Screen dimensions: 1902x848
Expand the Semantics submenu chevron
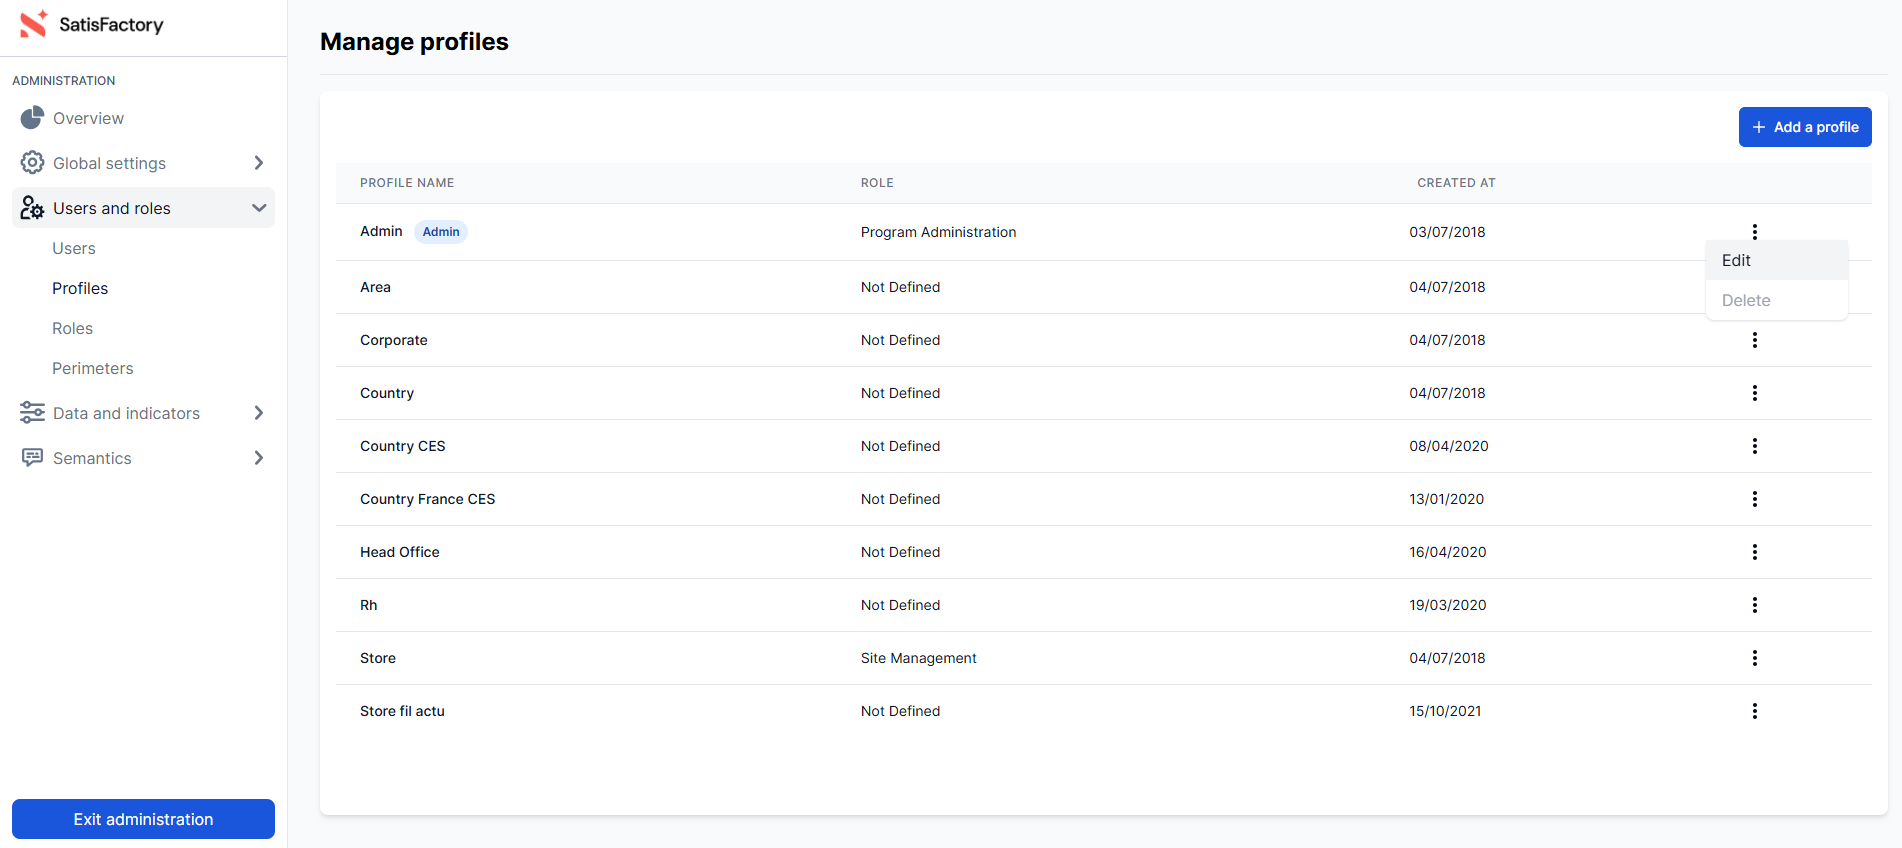259,458
